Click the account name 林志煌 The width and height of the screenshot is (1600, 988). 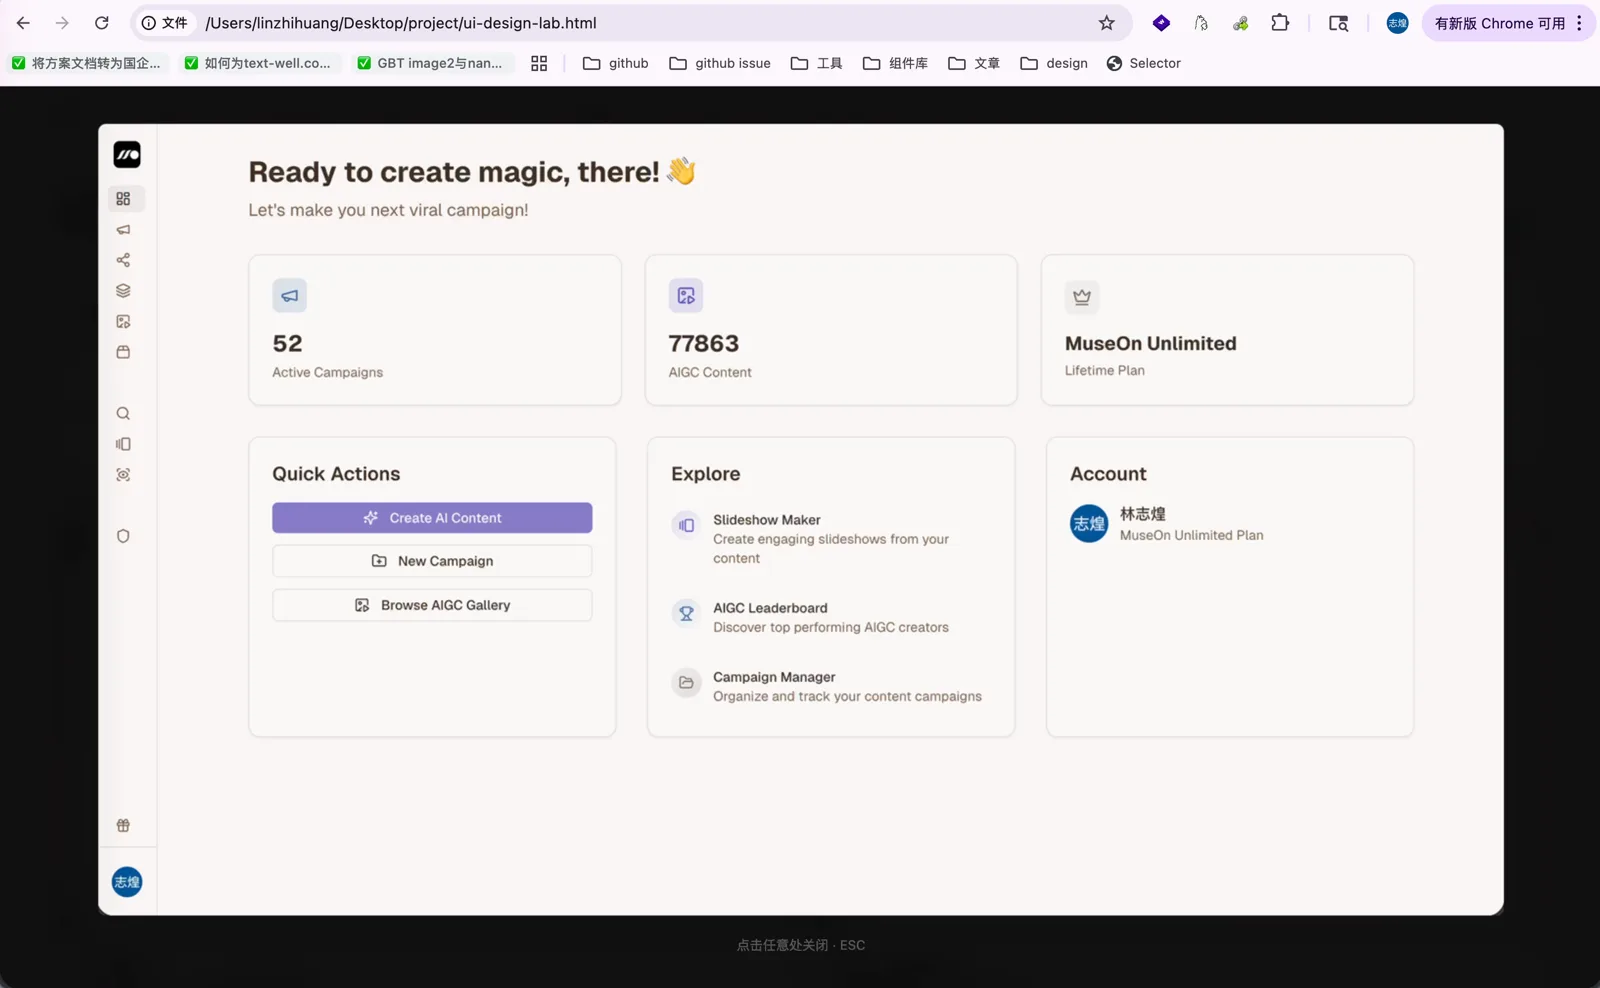1143,514
